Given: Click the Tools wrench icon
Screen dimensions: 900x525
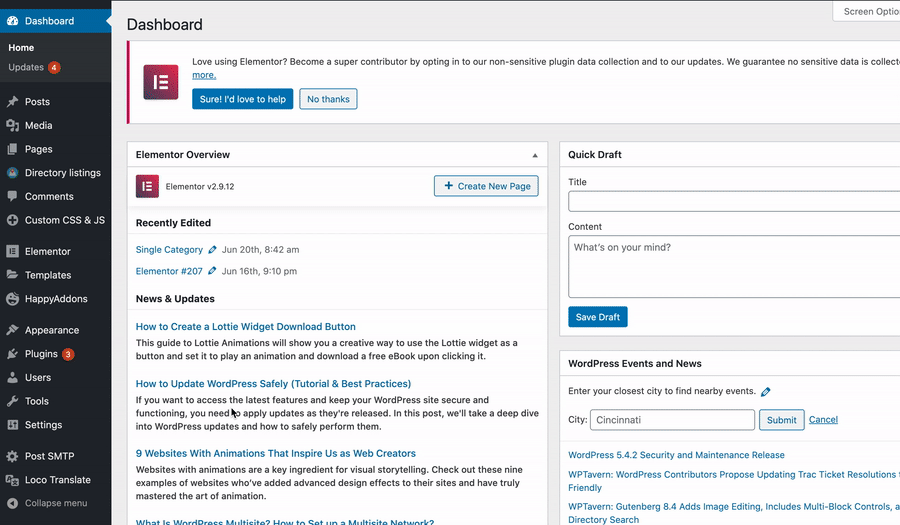Looking at the screenshot, I should [x=13, y=401].
